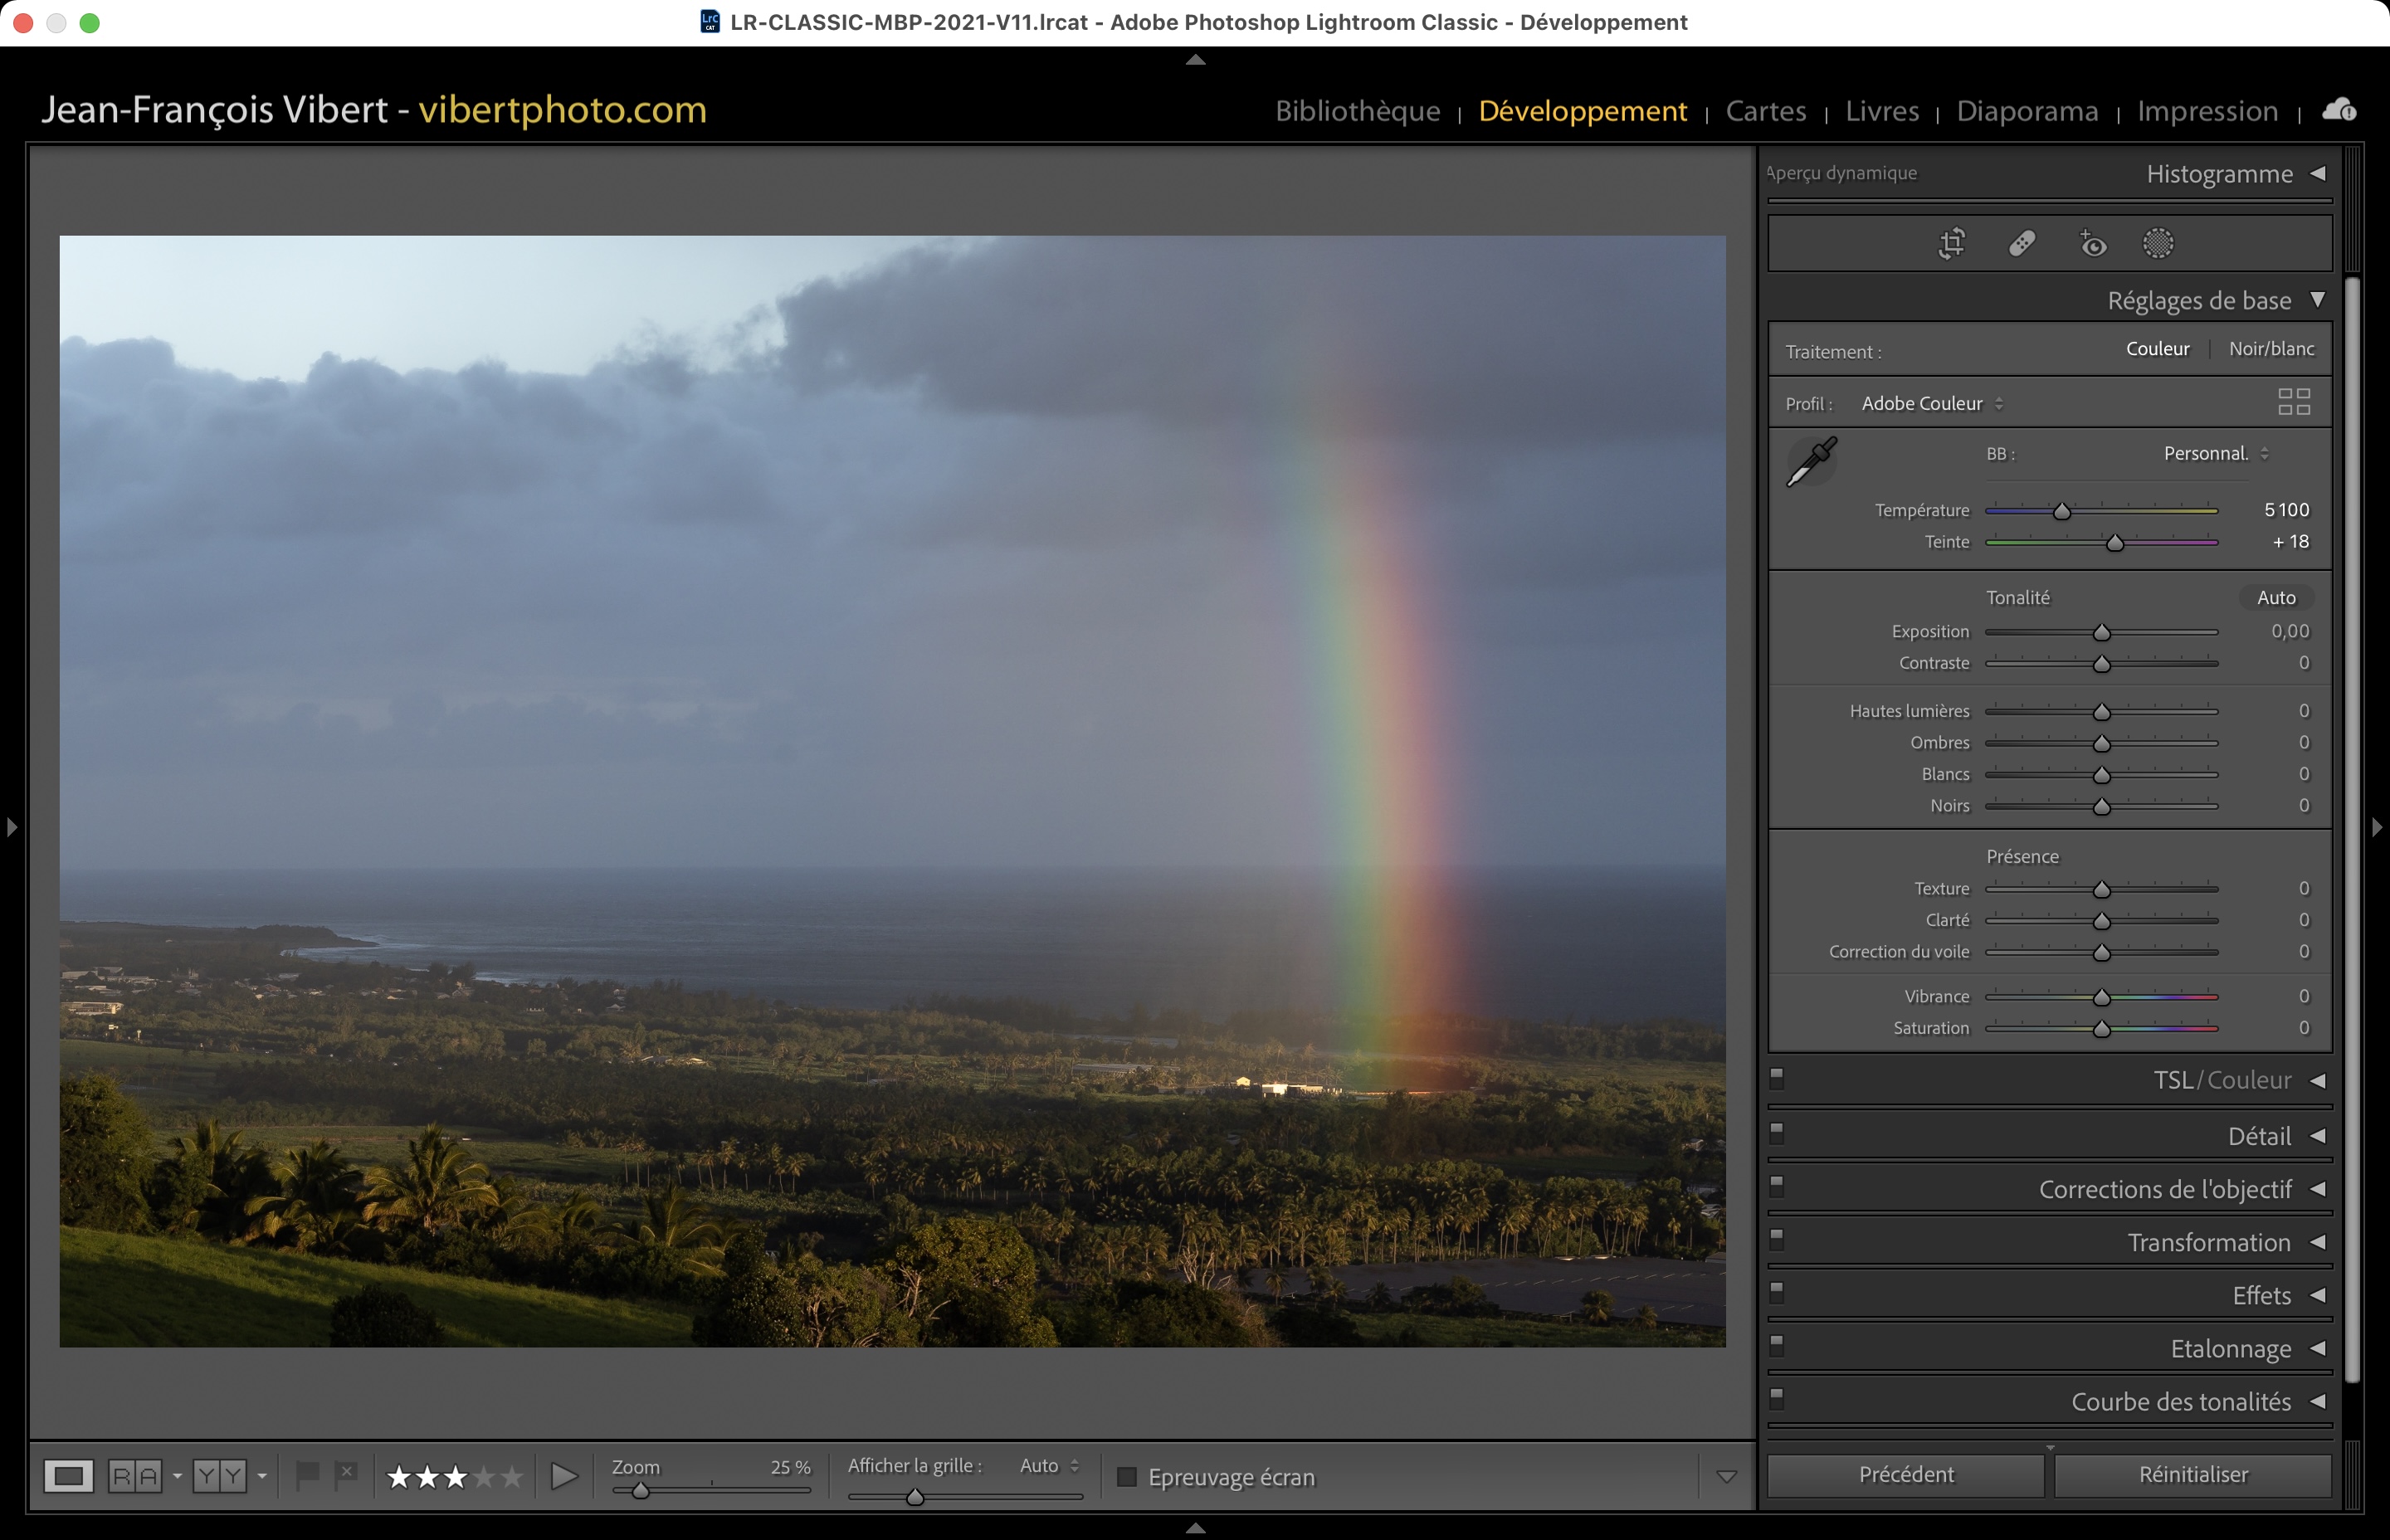Image resolution: width=2390 pixels, height=1540 pixels.
Task: Open the Impression module
Action: pos(2207,111)
